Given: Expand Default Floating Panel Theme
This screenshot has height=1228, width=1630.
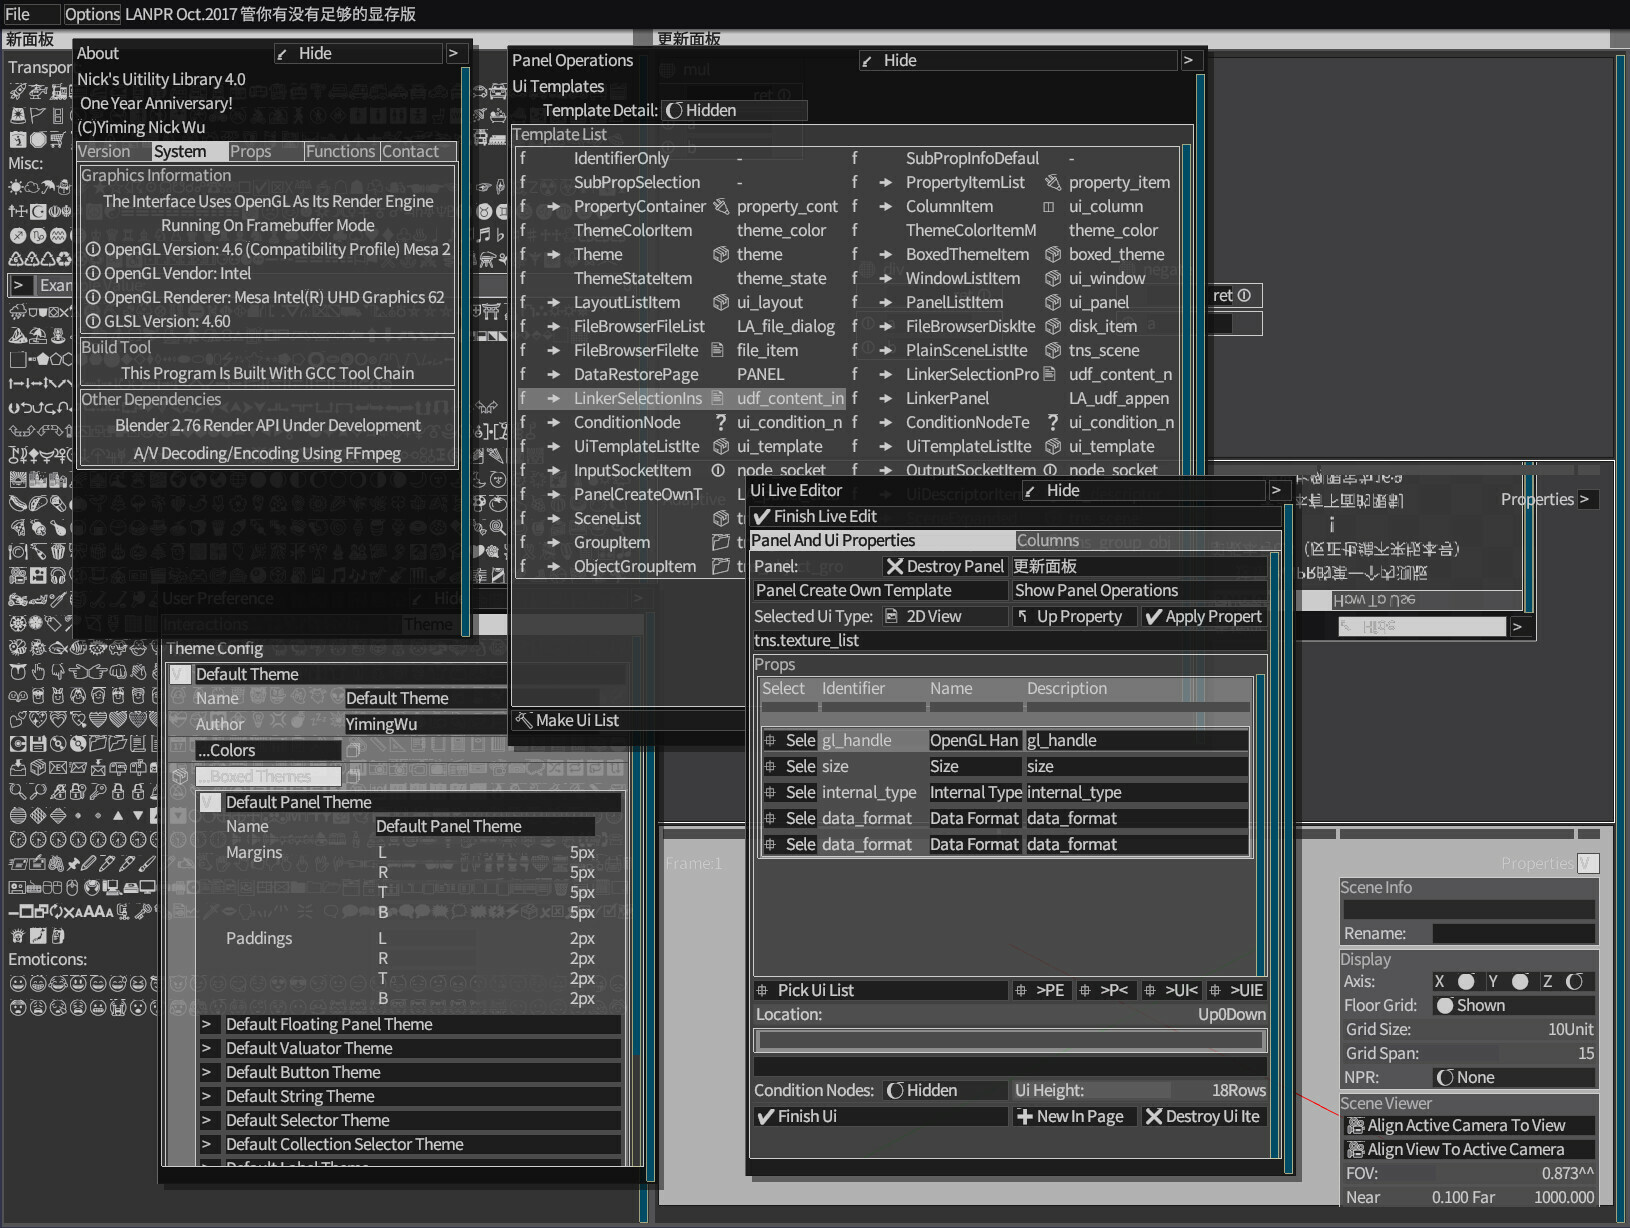Looking at the screenshot, I should 208,1024.
